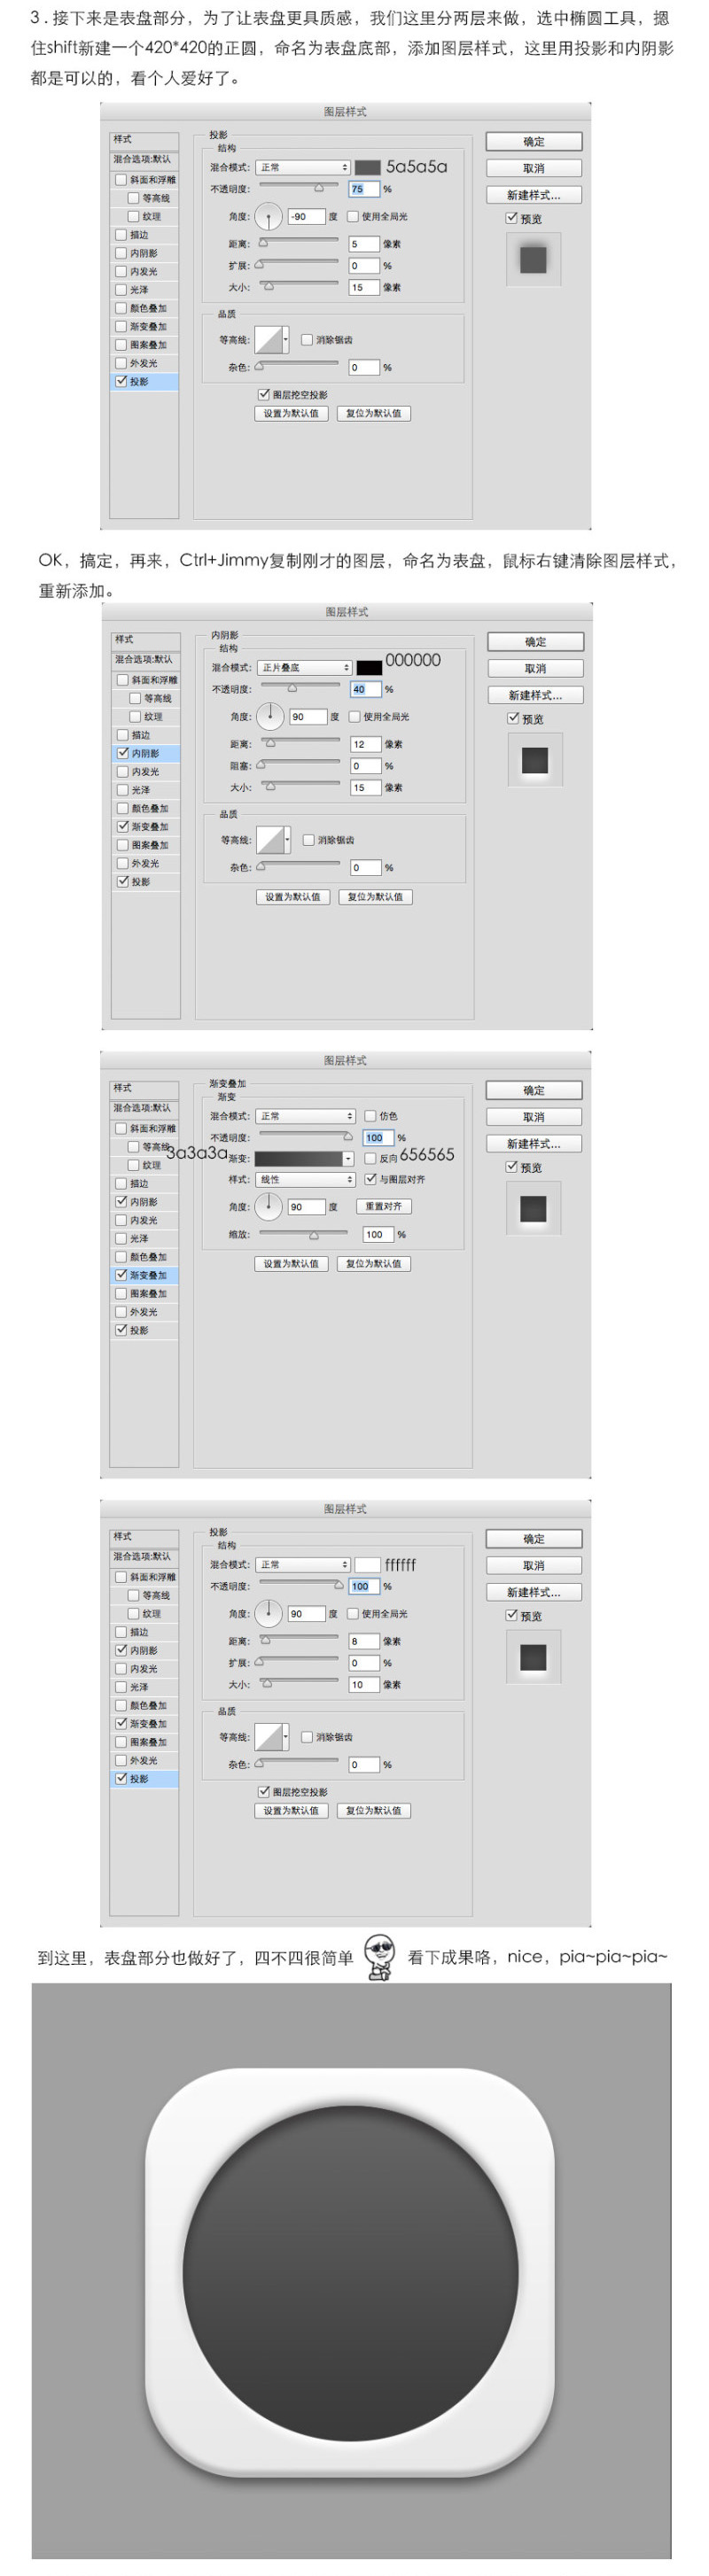The height and width of the screenshot is (2576, 709).
Task: Click the white ffffff shadow color swatch
Action: click(x=367, y=1564)
